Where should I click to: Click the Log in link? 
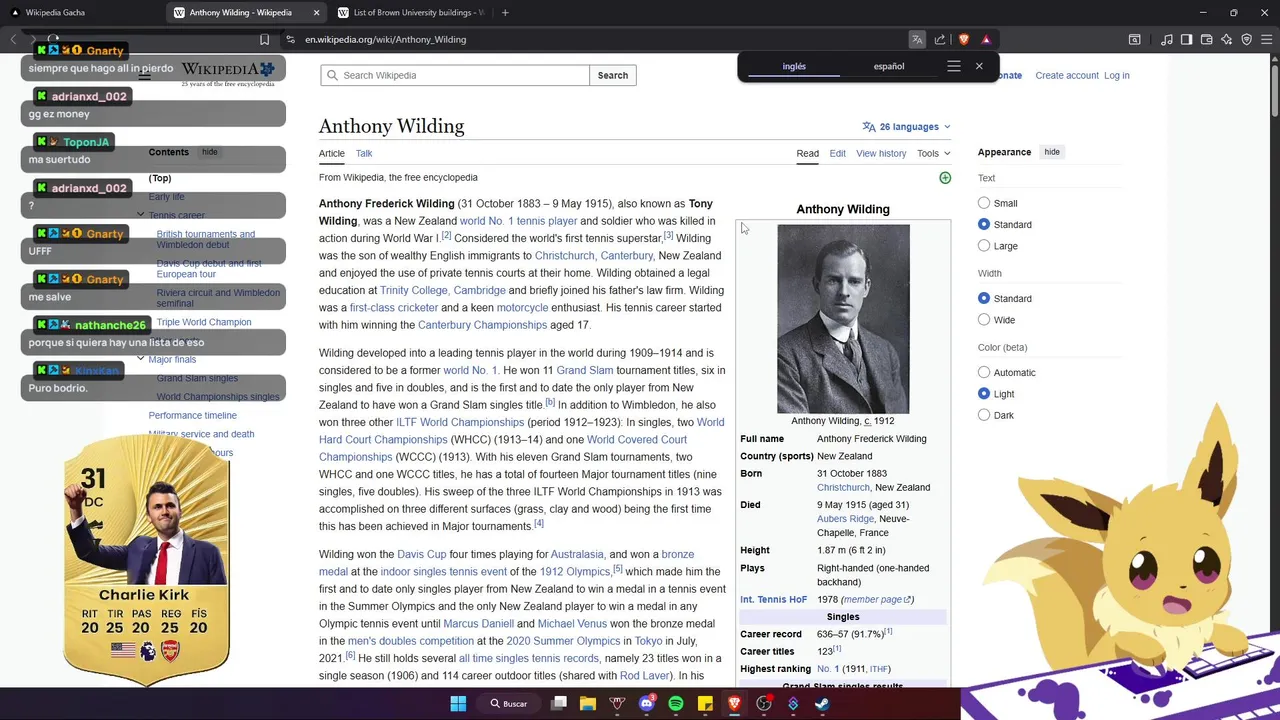(x=1117, y=75)
